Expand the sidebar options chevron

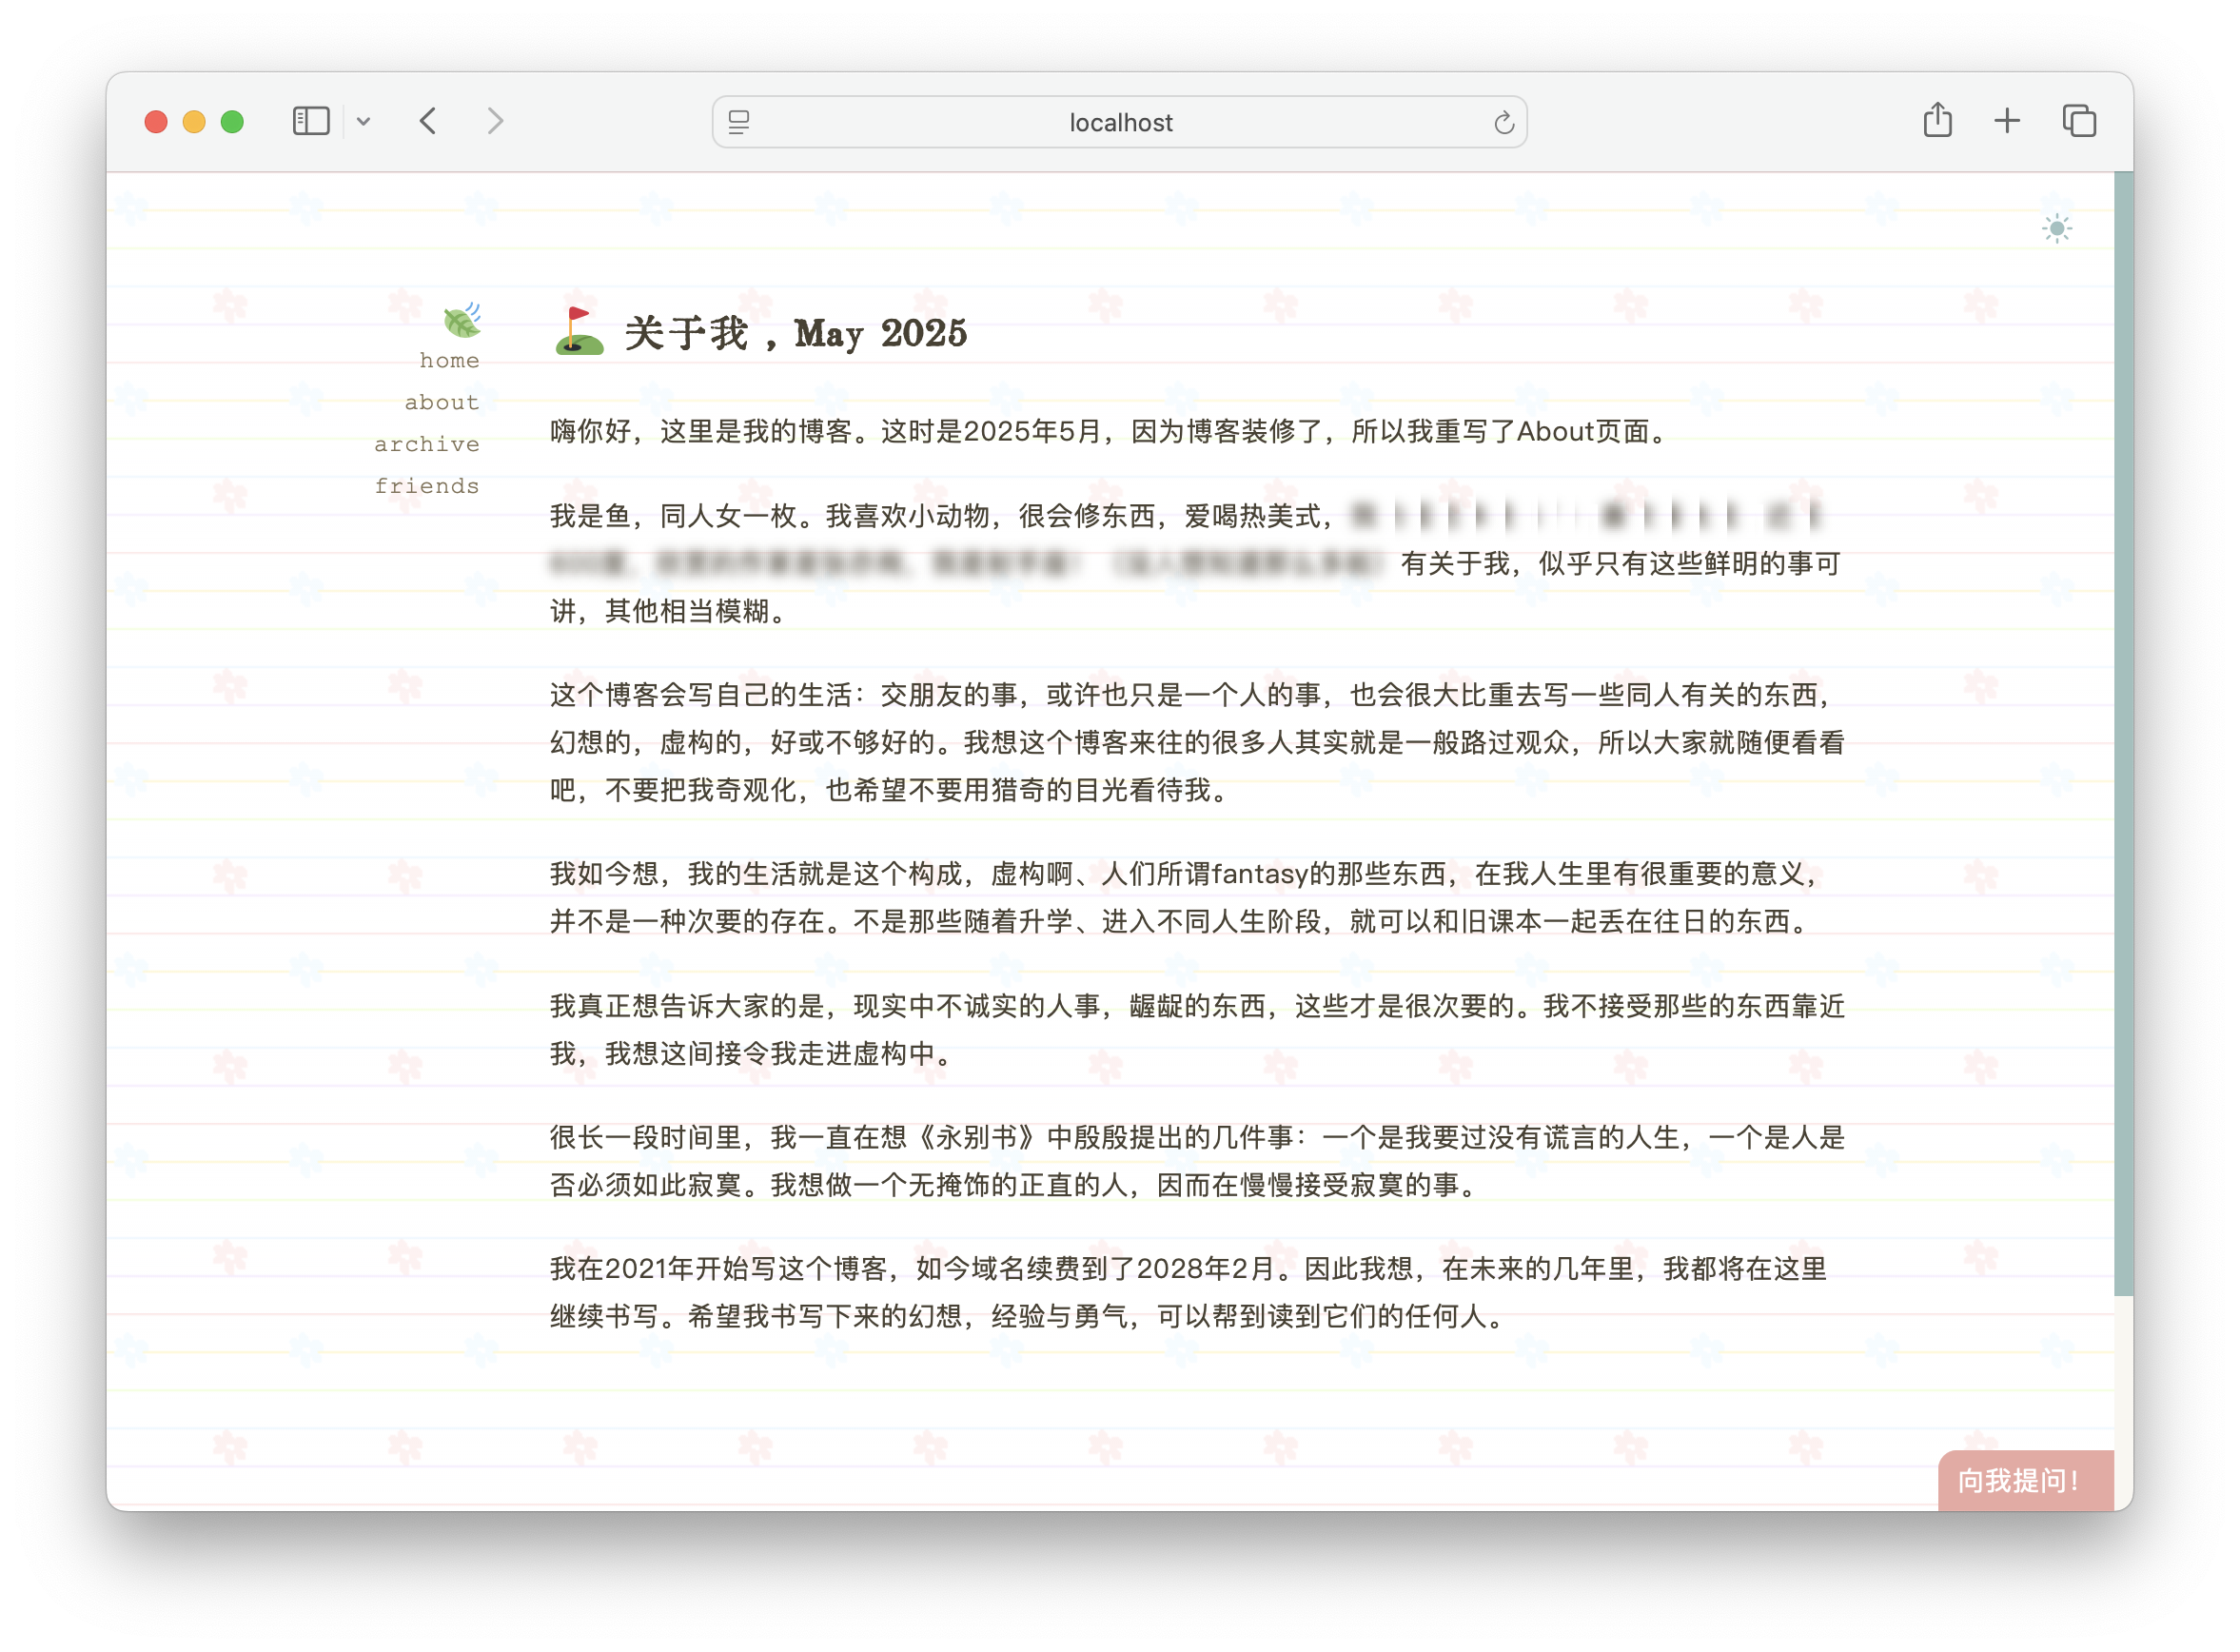point(364,122)
